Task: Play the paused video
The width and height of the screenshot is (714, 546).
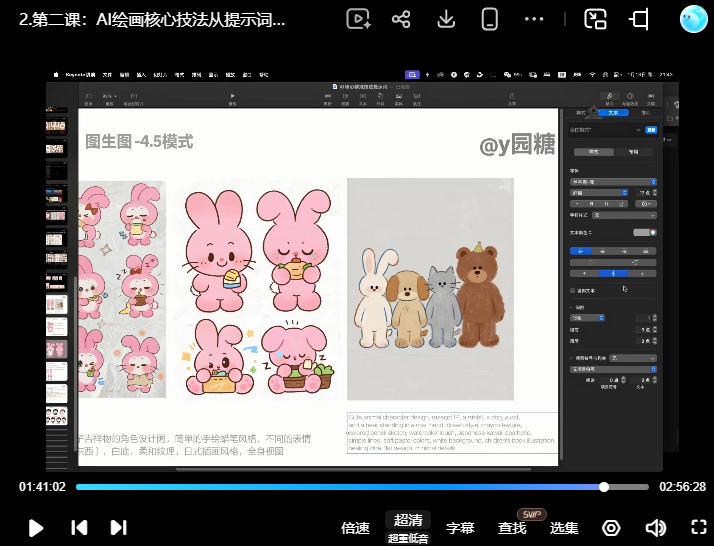Action: [36, 528]
